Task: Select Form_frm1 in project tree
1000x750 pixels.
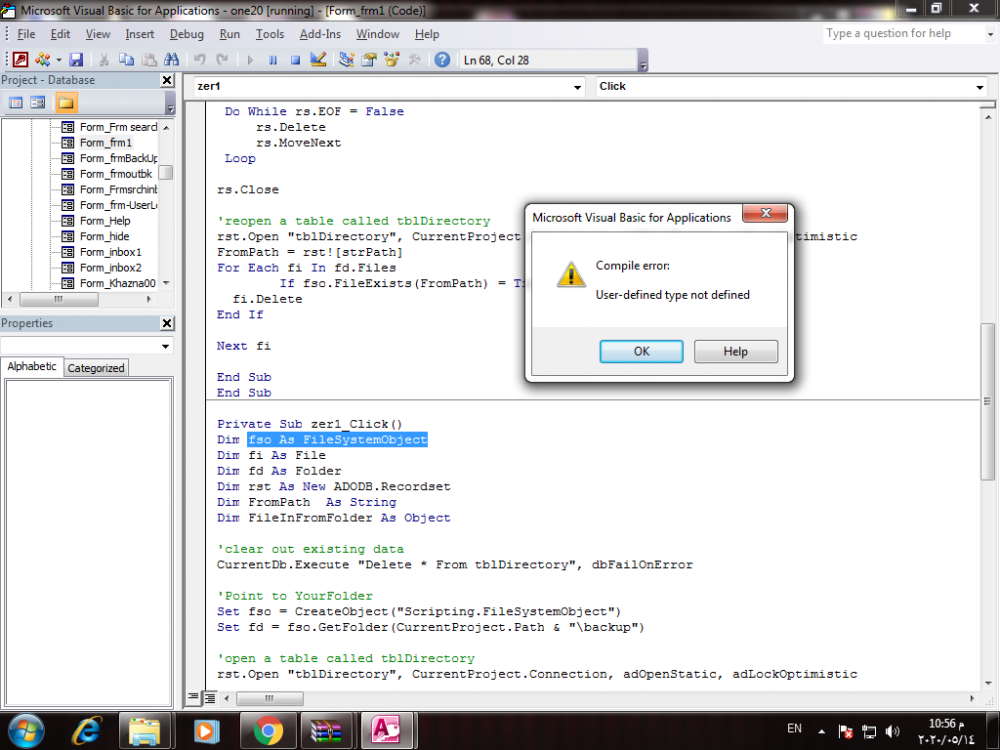Action: [106, 143]
